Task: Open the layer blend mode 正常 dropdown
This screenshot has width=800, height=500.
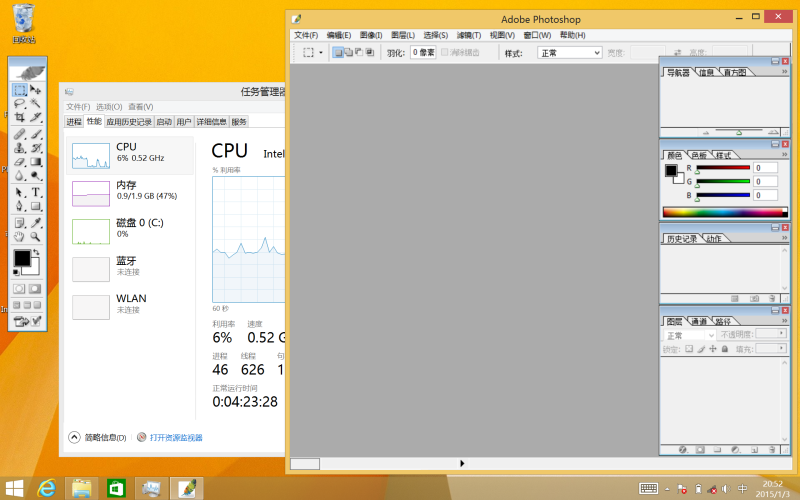Action: (690, 335)
